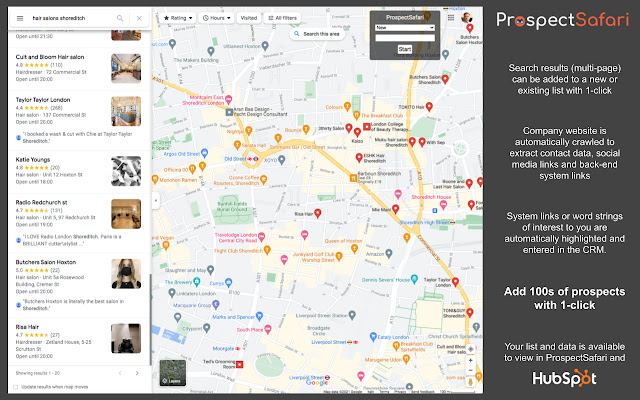Open the map Layers thumbnail
The height and width of the screenshot is (400, 640).
(x=173, y=373)
